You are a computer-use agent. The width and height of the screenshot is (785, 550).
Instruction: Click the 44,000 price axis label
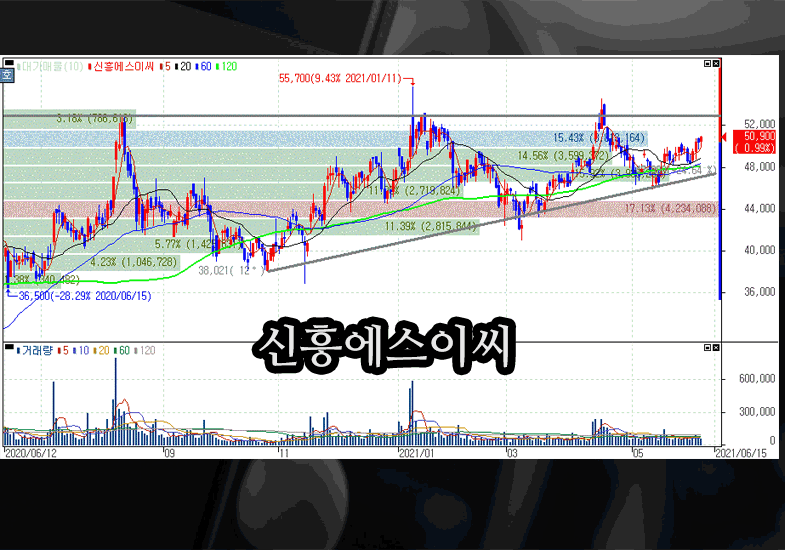pos(759,208)
